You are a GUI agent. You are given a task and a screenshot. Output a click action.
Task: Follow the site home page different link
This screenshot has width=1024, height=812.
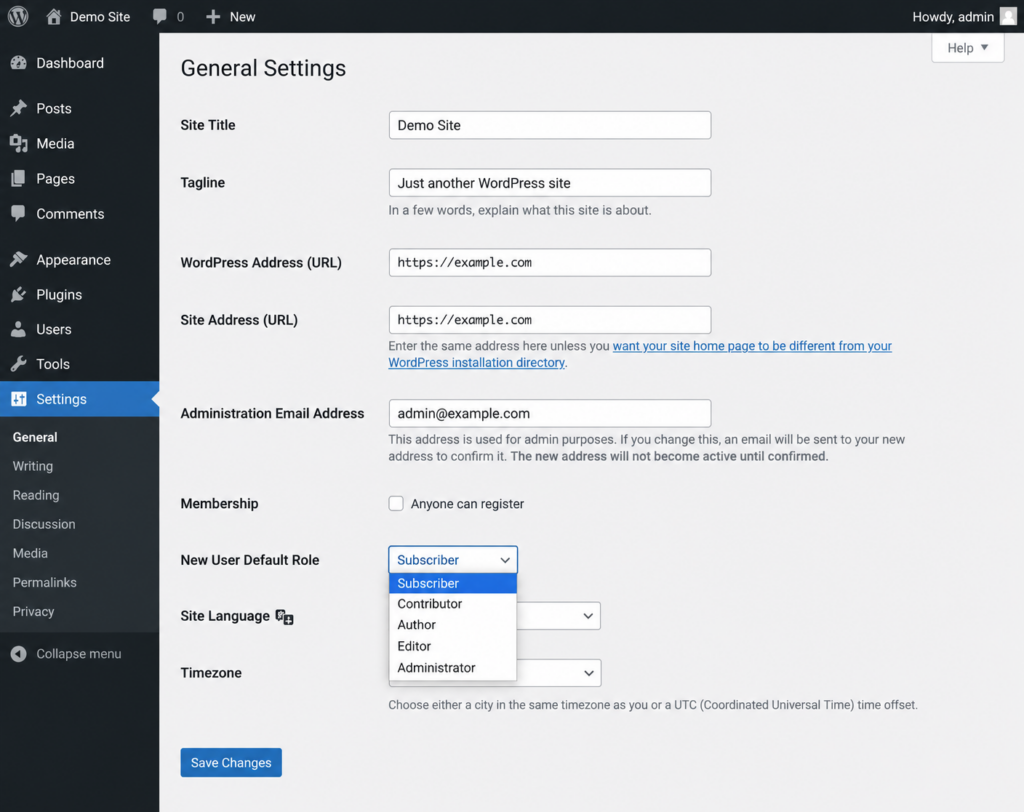(640, 354)
